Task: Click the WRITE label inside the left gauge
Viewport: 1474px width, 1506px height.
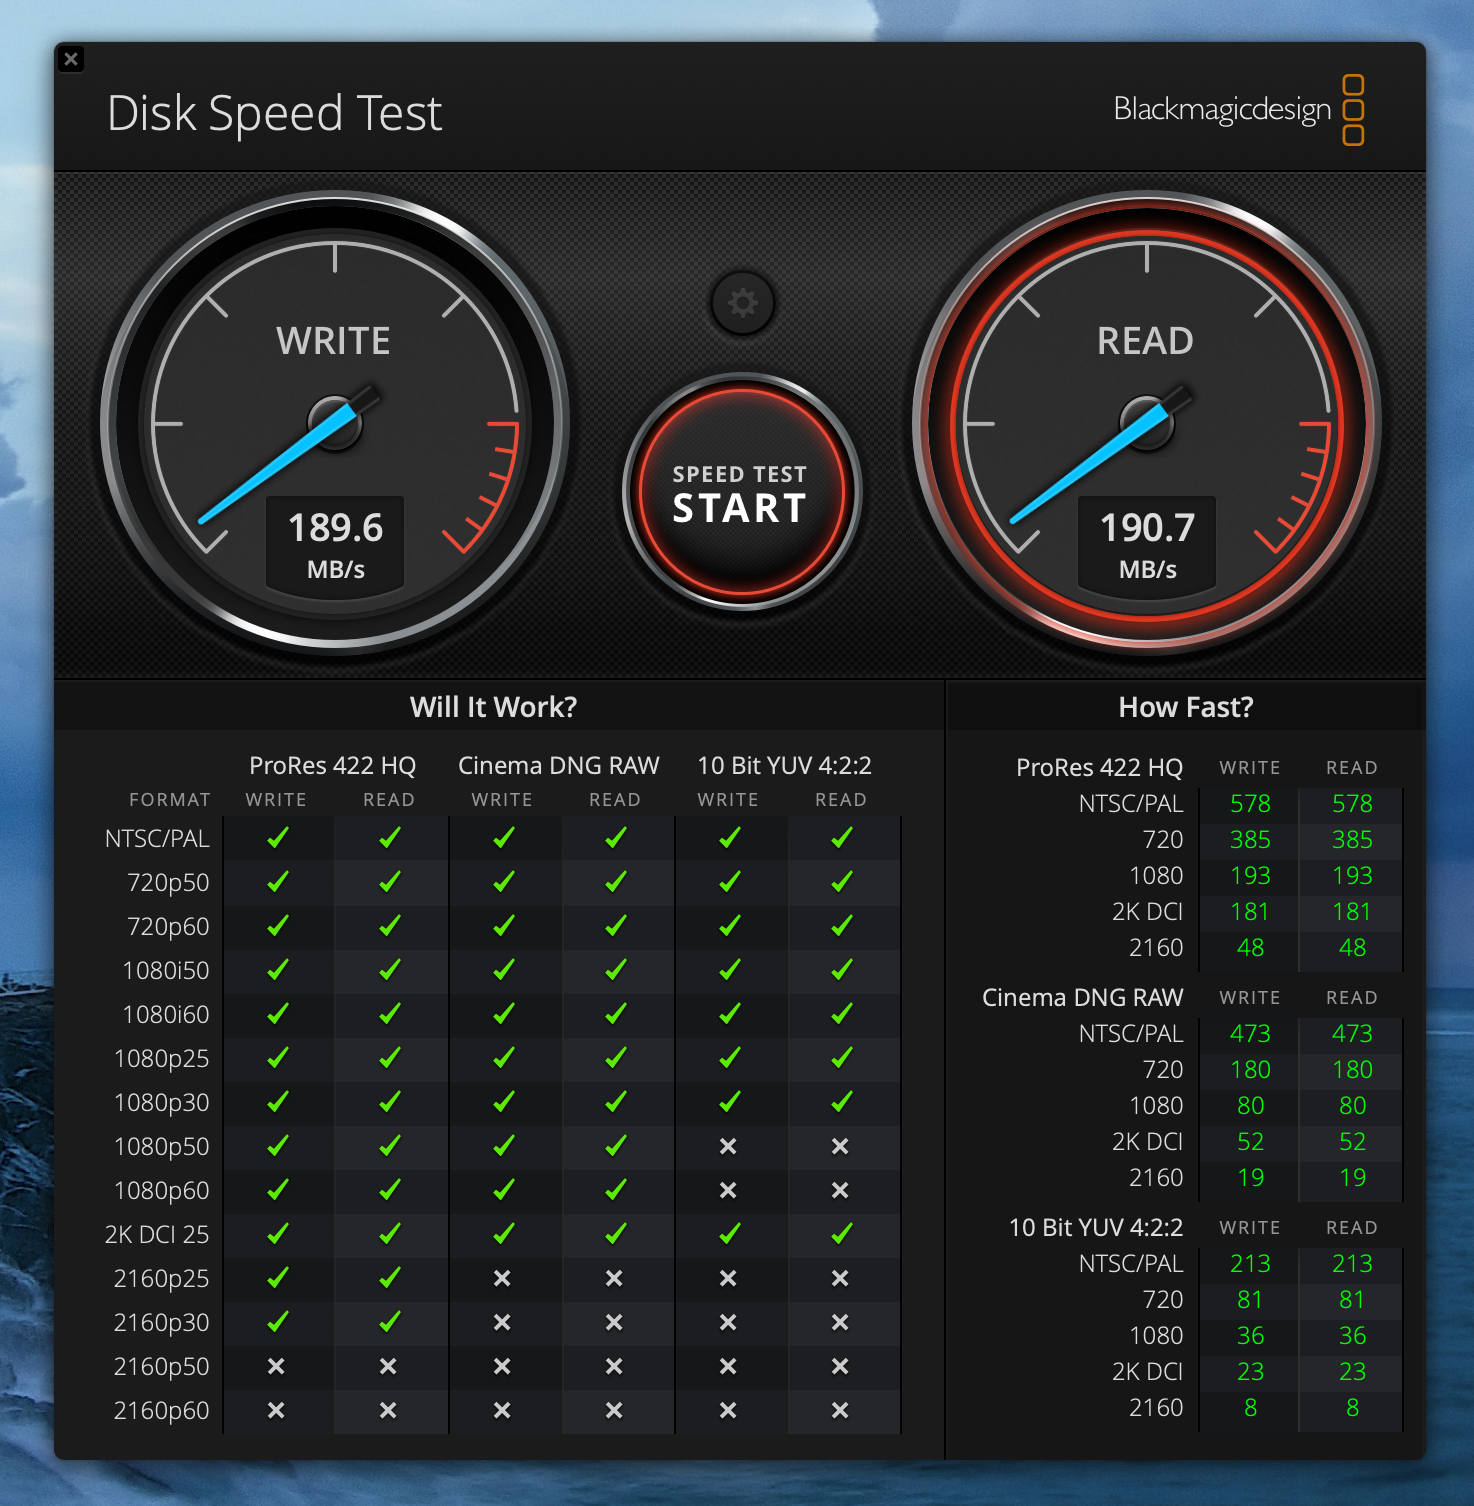Action: 333,341
